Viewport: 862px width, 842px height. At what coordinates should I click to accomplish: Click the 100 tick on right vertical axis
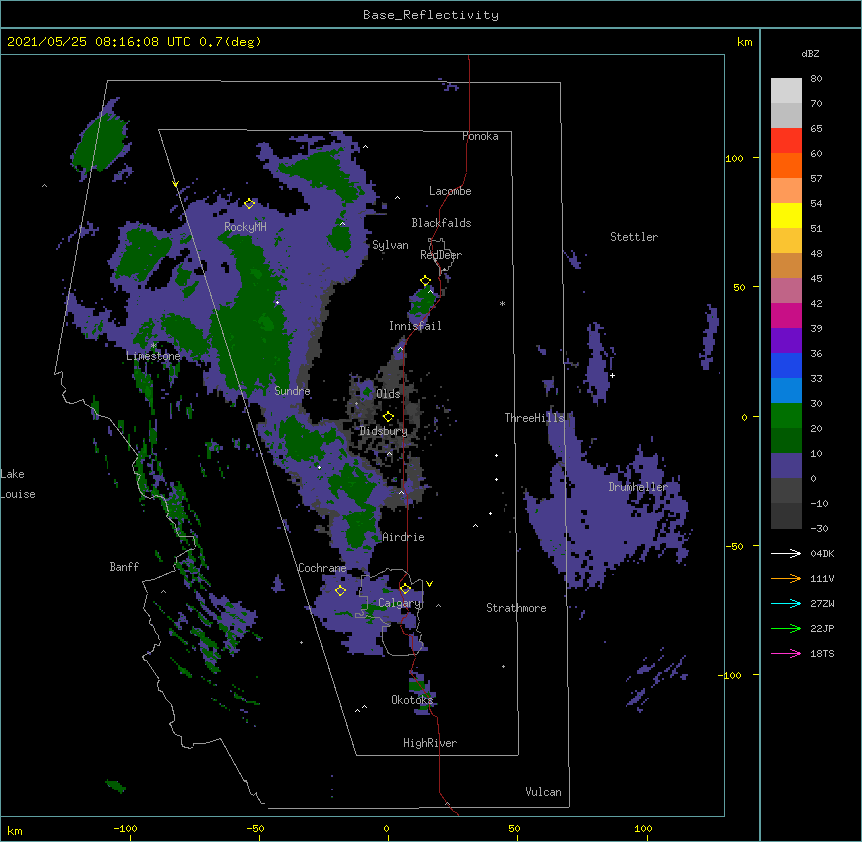(x=734, y=159)
